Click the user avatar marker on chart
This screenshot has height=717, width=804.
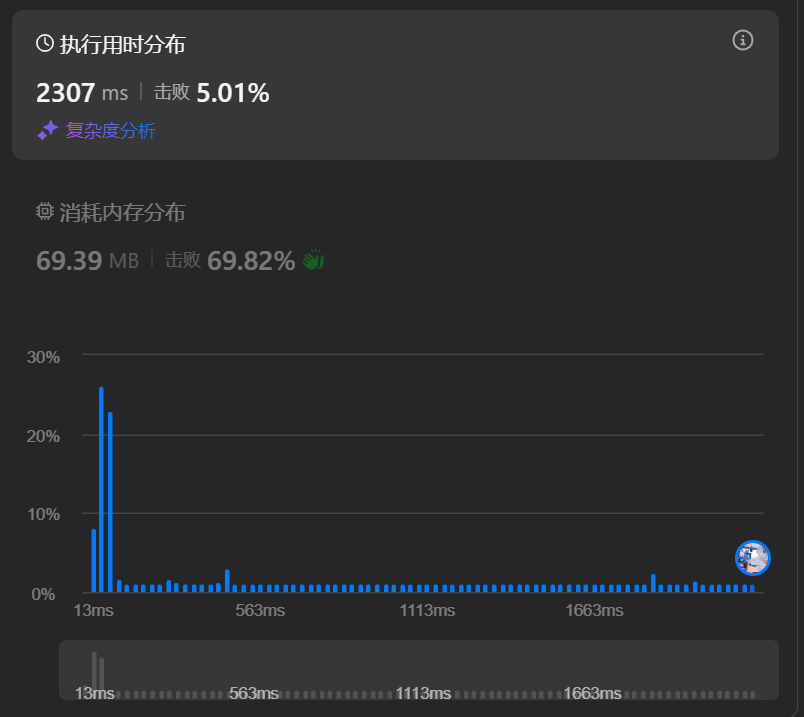coord(752,558)
